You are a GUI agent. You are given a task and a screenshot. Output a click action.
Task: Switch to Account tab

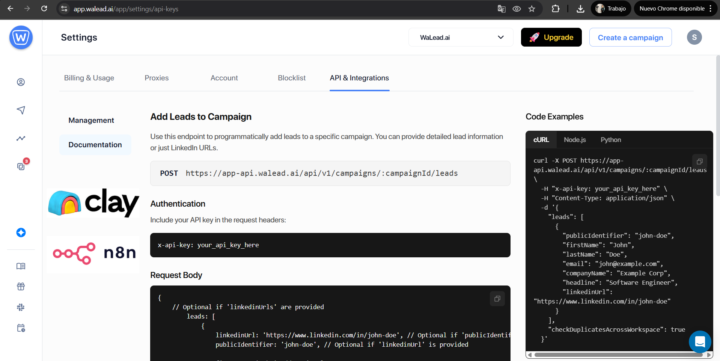point(224,78)
